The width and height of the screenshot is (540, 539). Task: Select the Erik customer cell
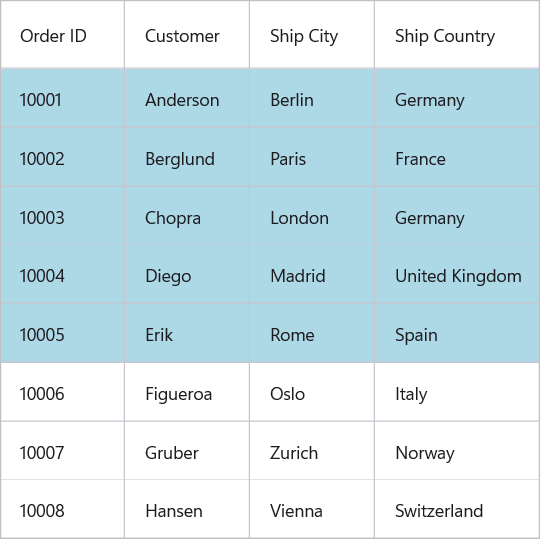click(x=187, y=333)
